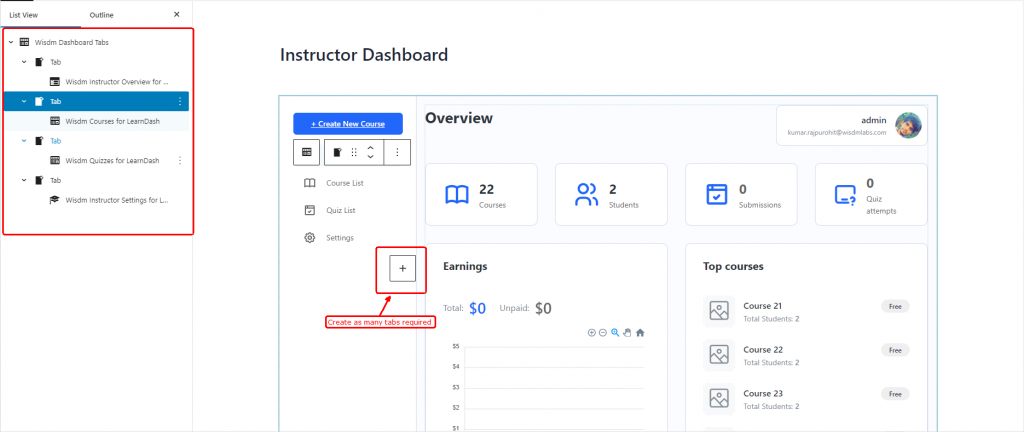Click chart zoom in icon
The image size is (1024, 432).
592,332
